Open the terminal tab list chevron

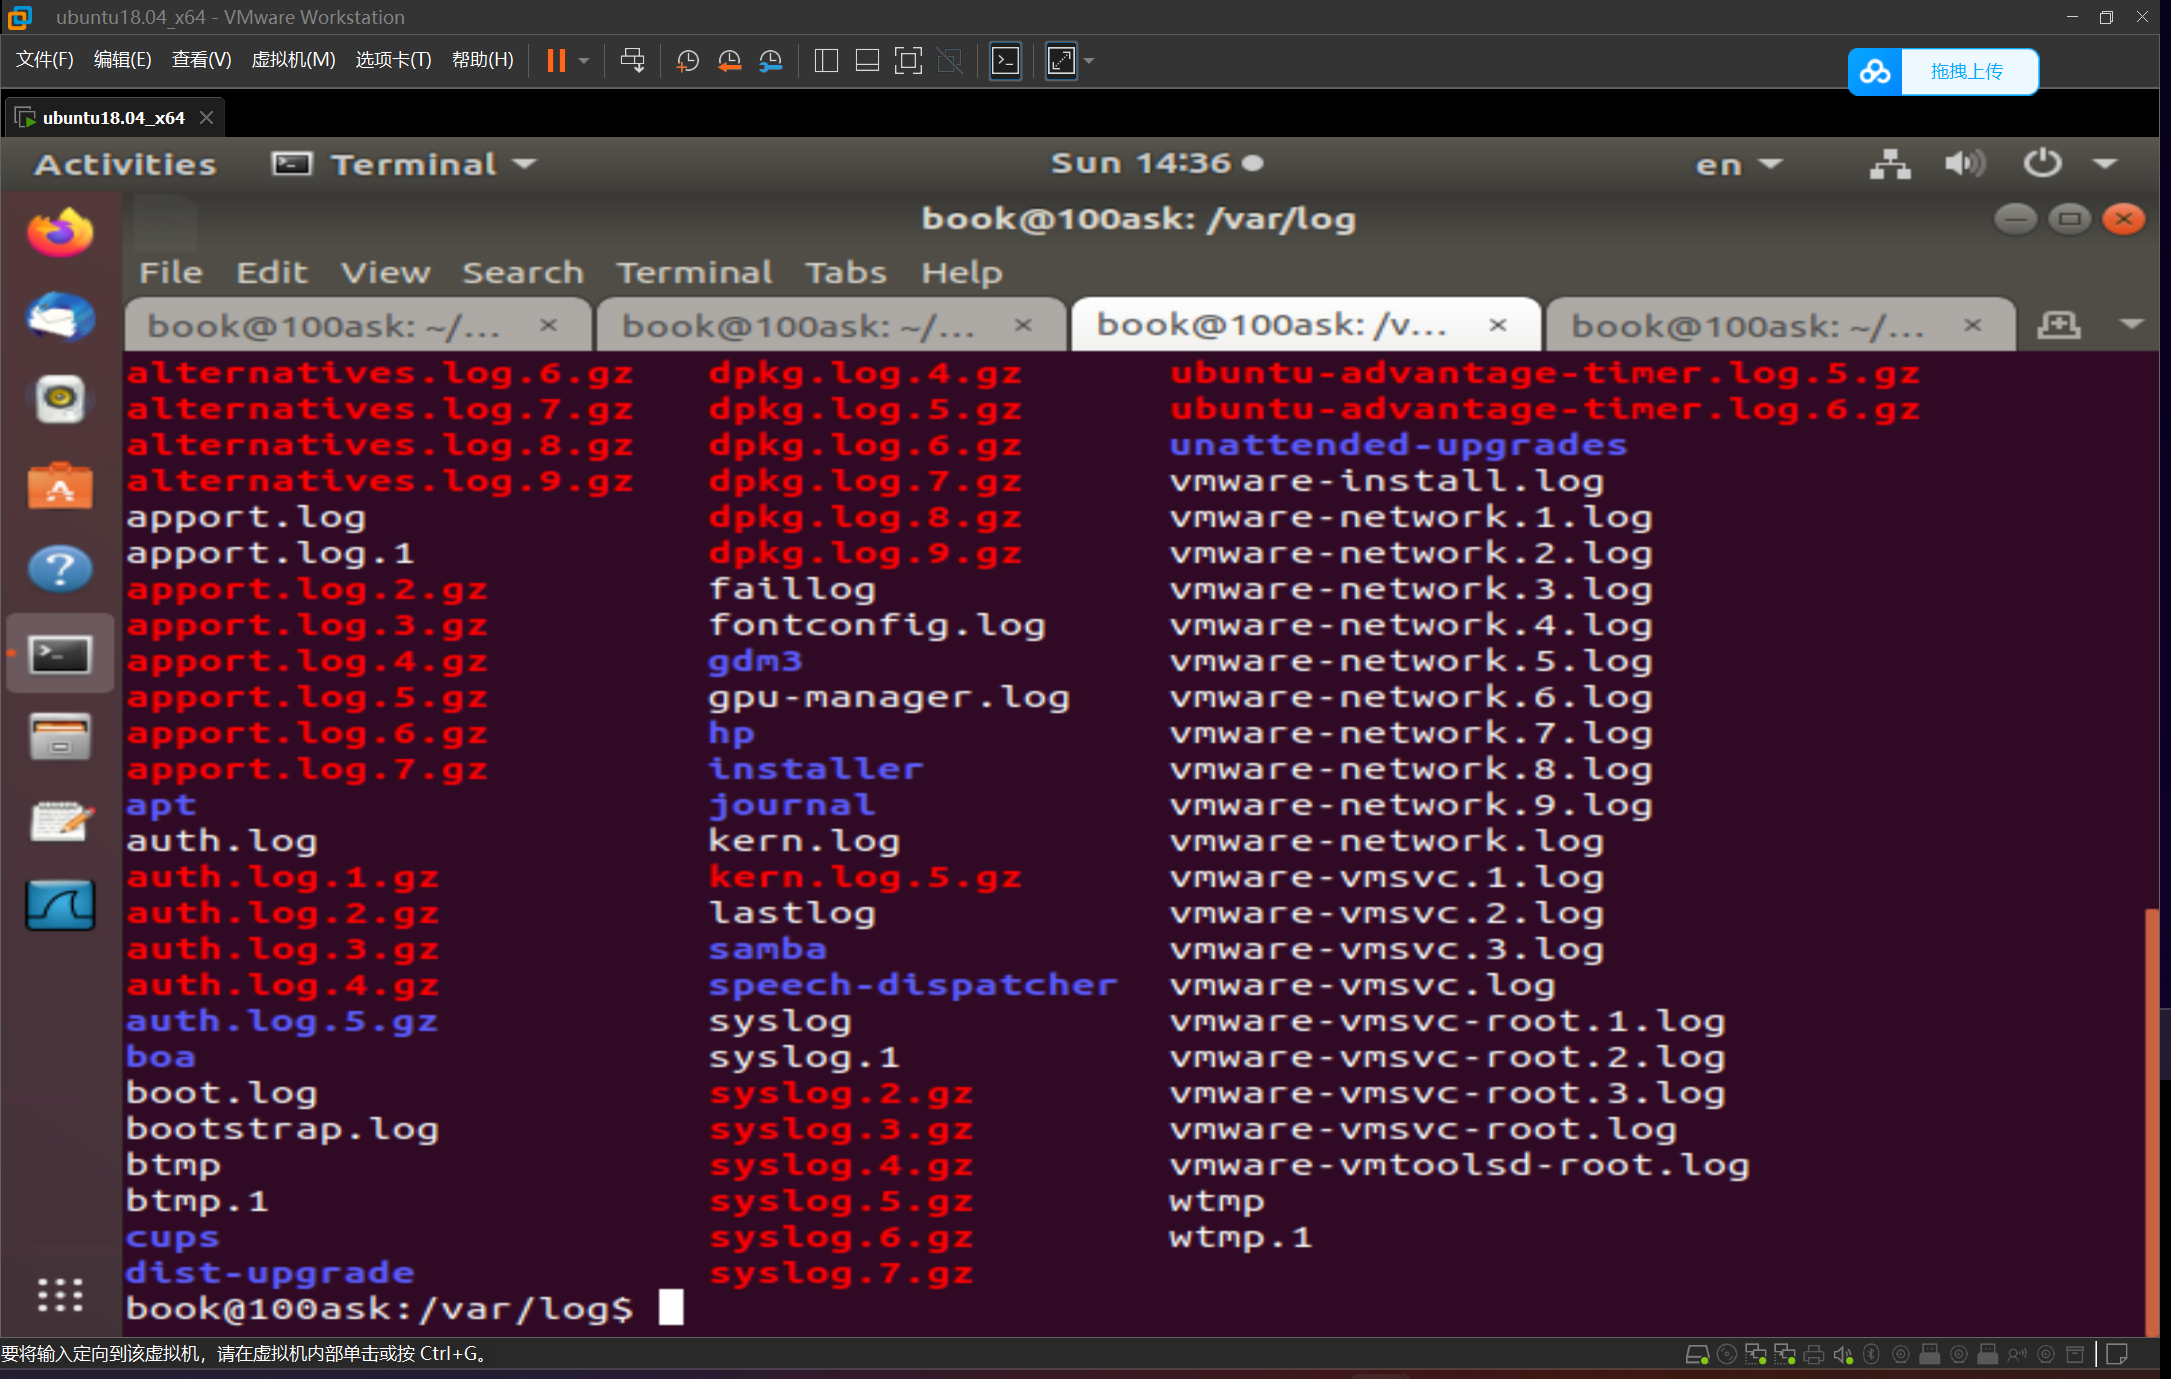[x=2131, y=324]
